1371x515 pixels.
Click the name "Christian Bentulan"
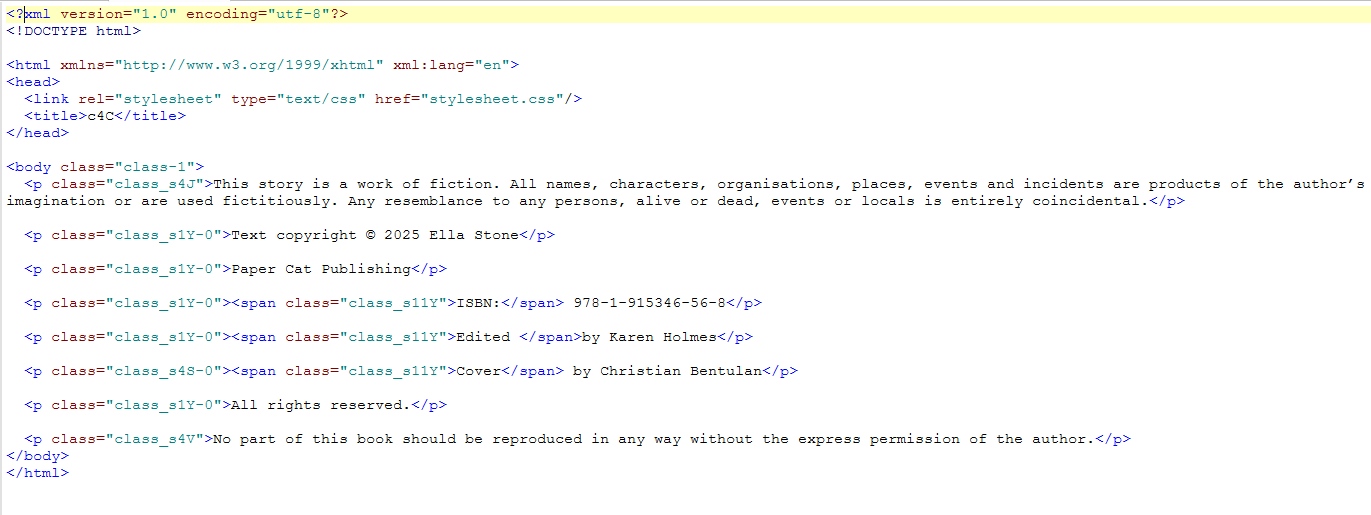pyautogui.click(x=681, y=371)
